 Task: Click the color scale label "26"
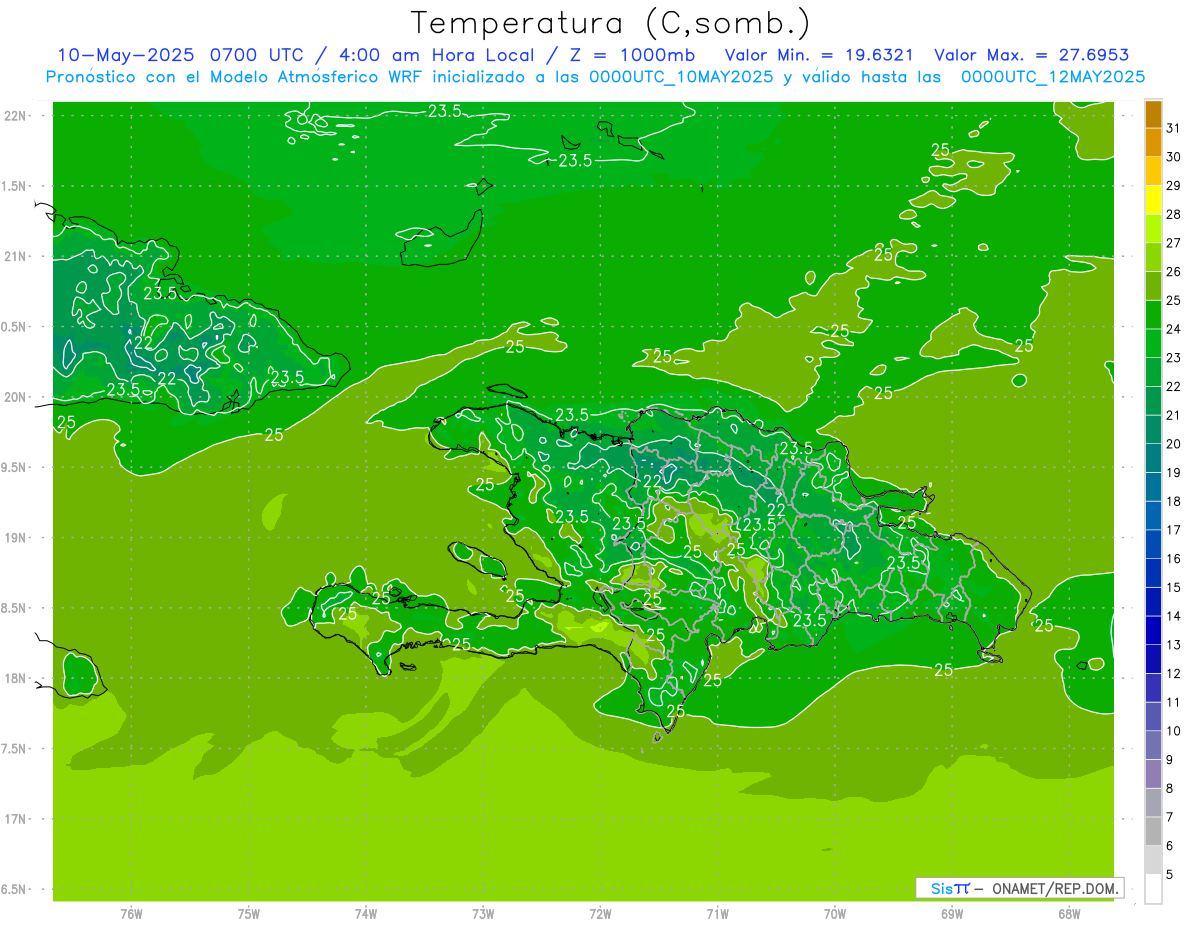tap(1174, 272)
